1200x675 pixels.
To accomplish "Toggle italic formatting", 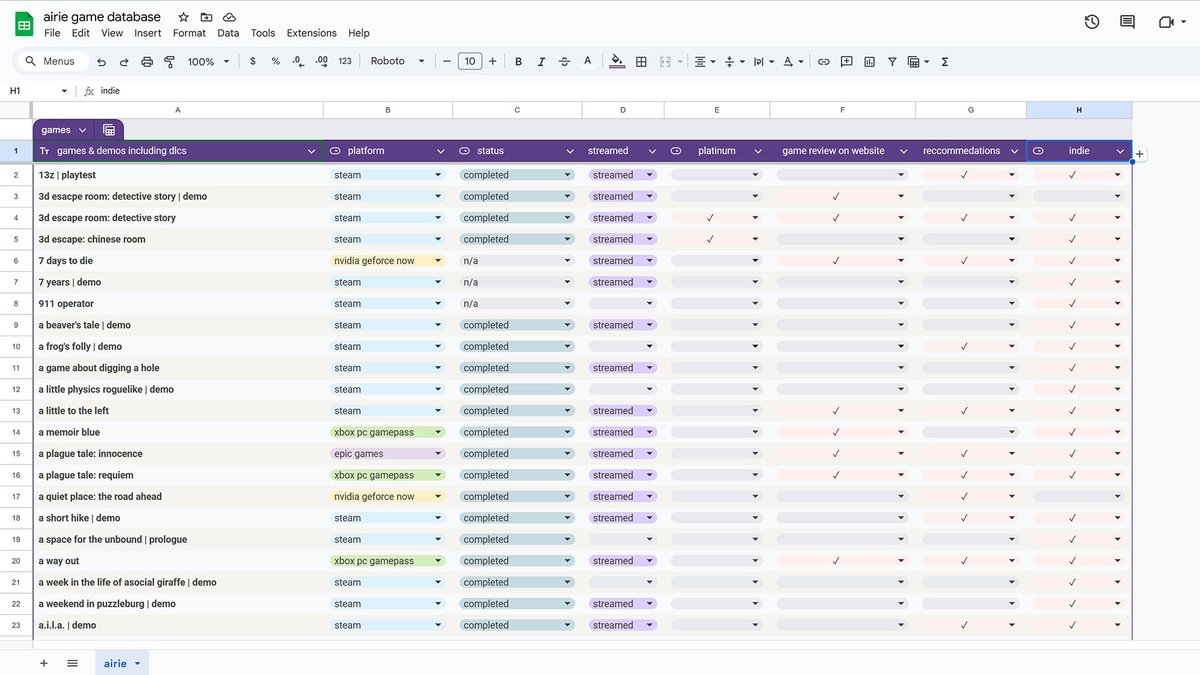I will pos(541,62).
